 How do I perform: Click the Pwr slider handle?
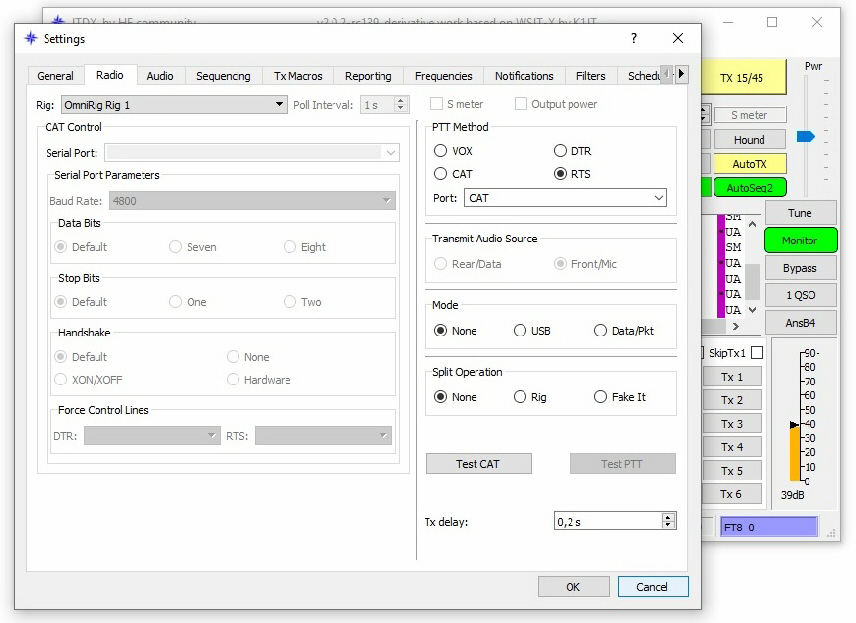(x=805, y=136)
